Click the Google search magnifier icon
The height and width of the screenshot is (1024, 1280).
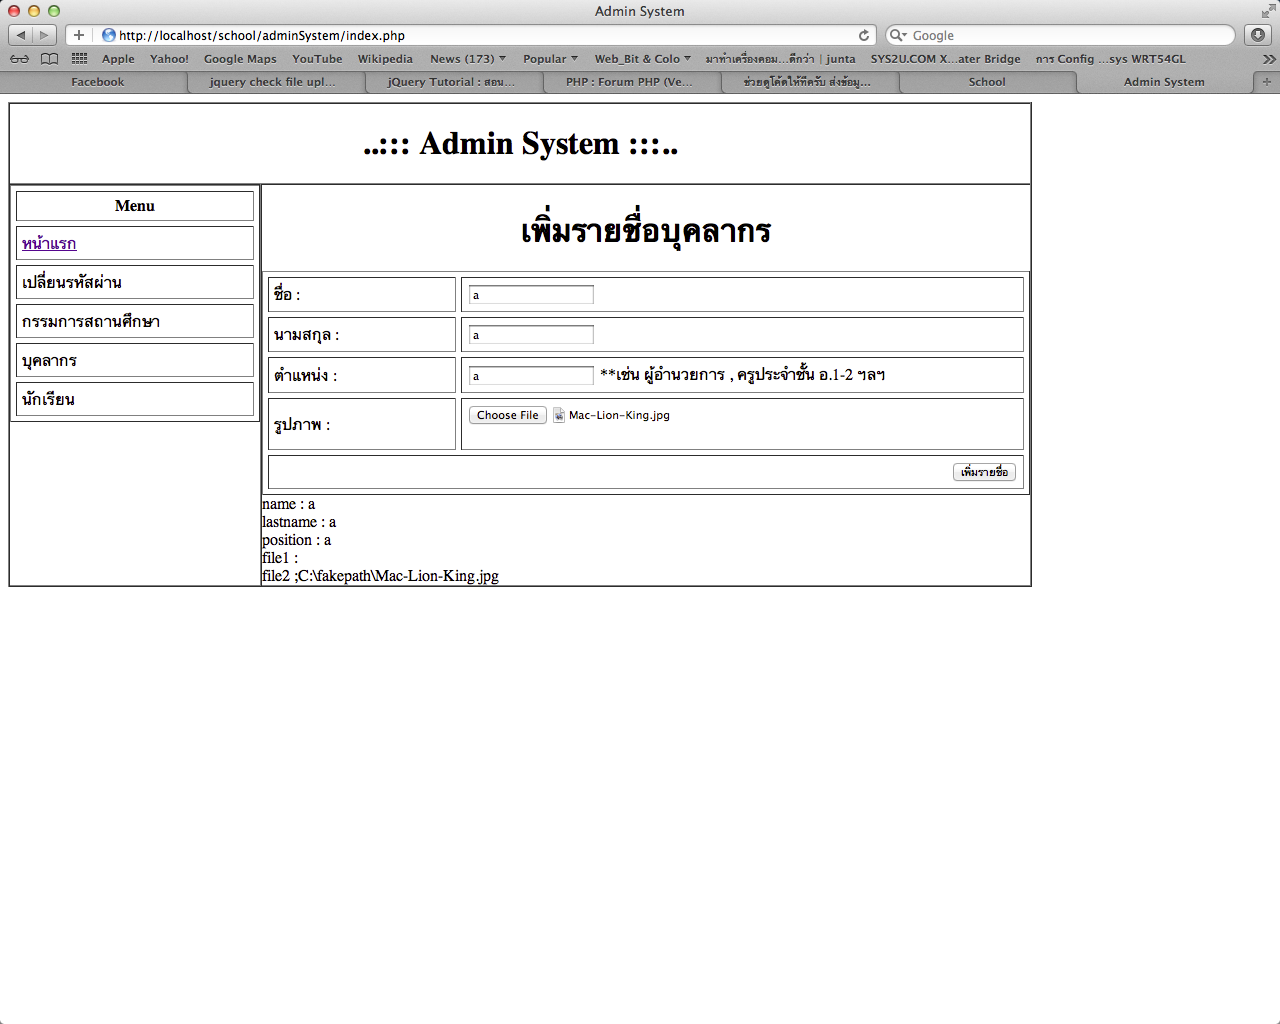898,35
